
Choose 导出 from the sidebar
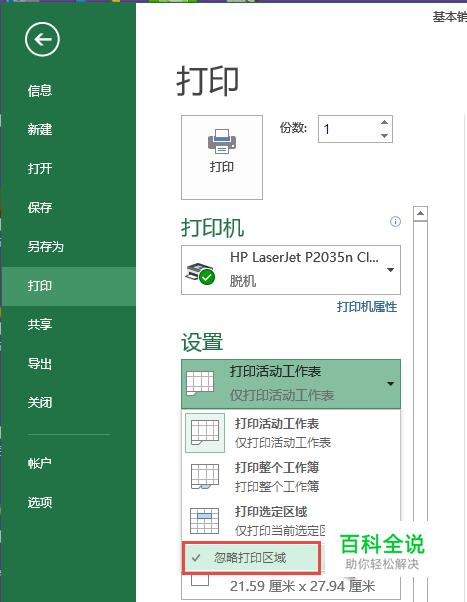[x=40, y=364]
